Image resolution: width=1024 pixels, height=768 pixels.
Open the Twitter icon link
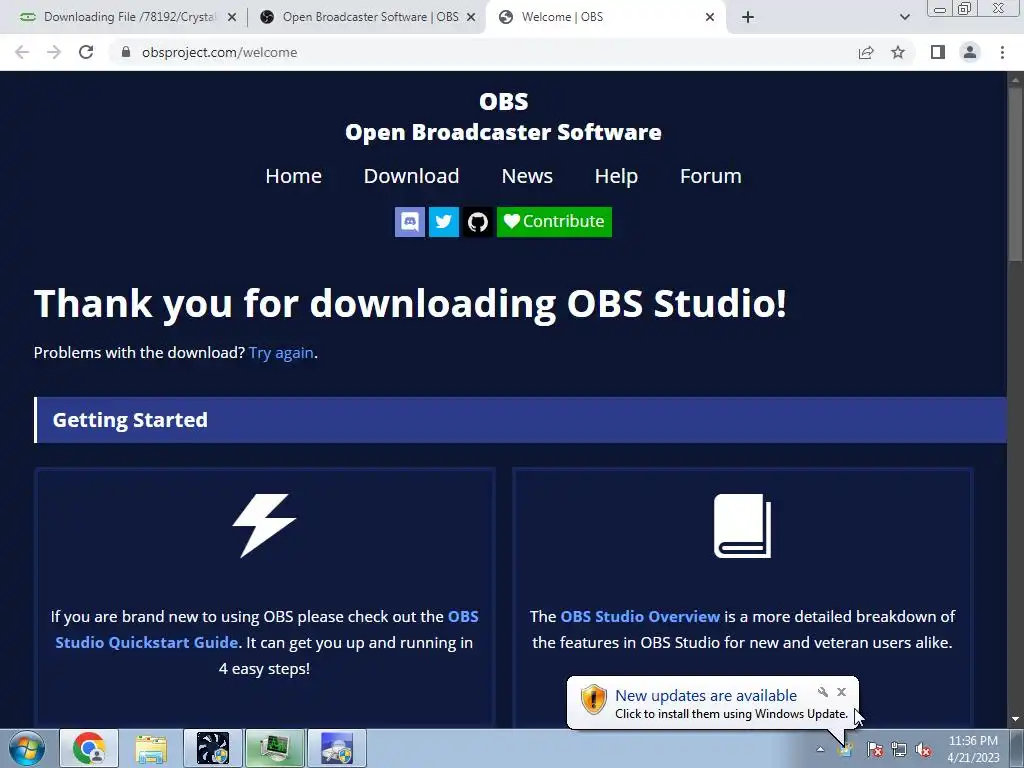click(443, 222)
